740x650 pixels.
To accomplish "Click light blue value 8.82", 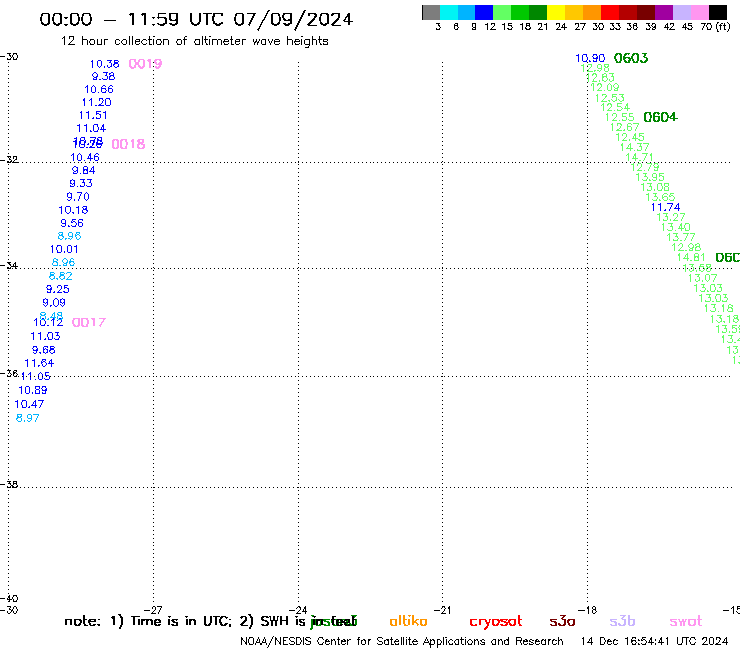I will 60,276.
